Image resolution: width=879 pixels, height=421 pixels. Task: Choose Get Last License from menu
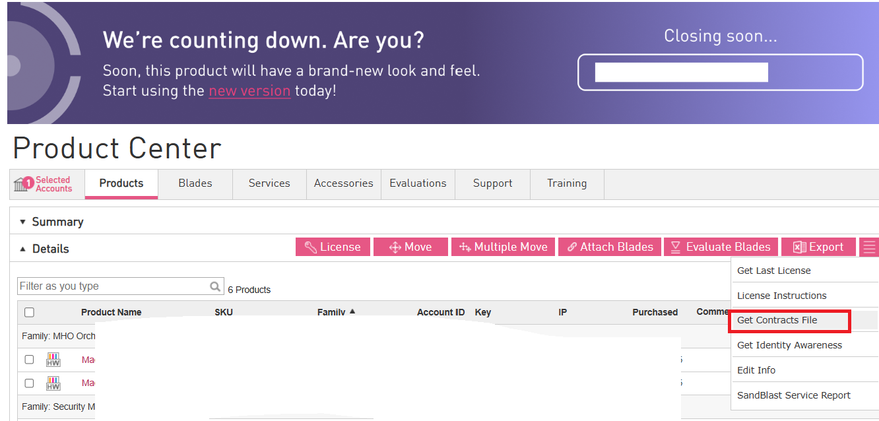805,271
